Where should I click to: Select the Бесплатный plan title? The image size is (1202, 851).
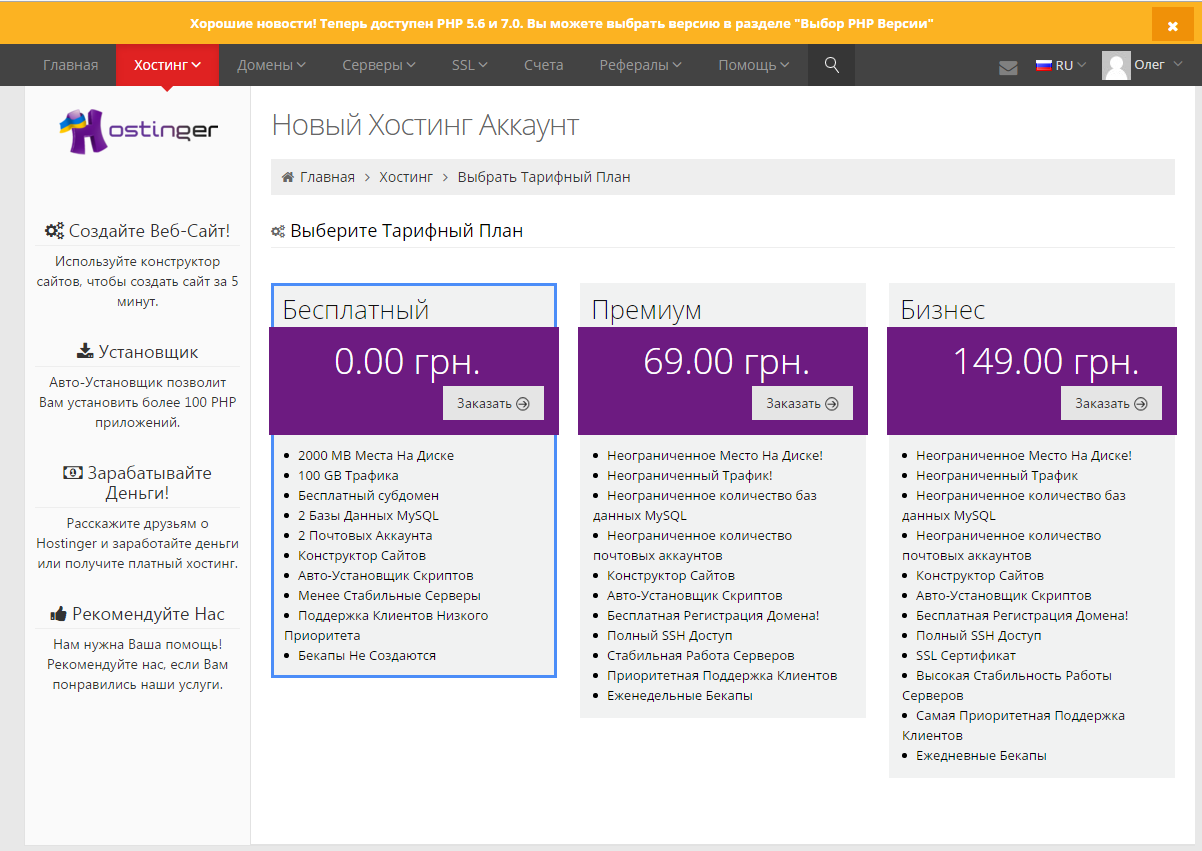tap(356, 310)
